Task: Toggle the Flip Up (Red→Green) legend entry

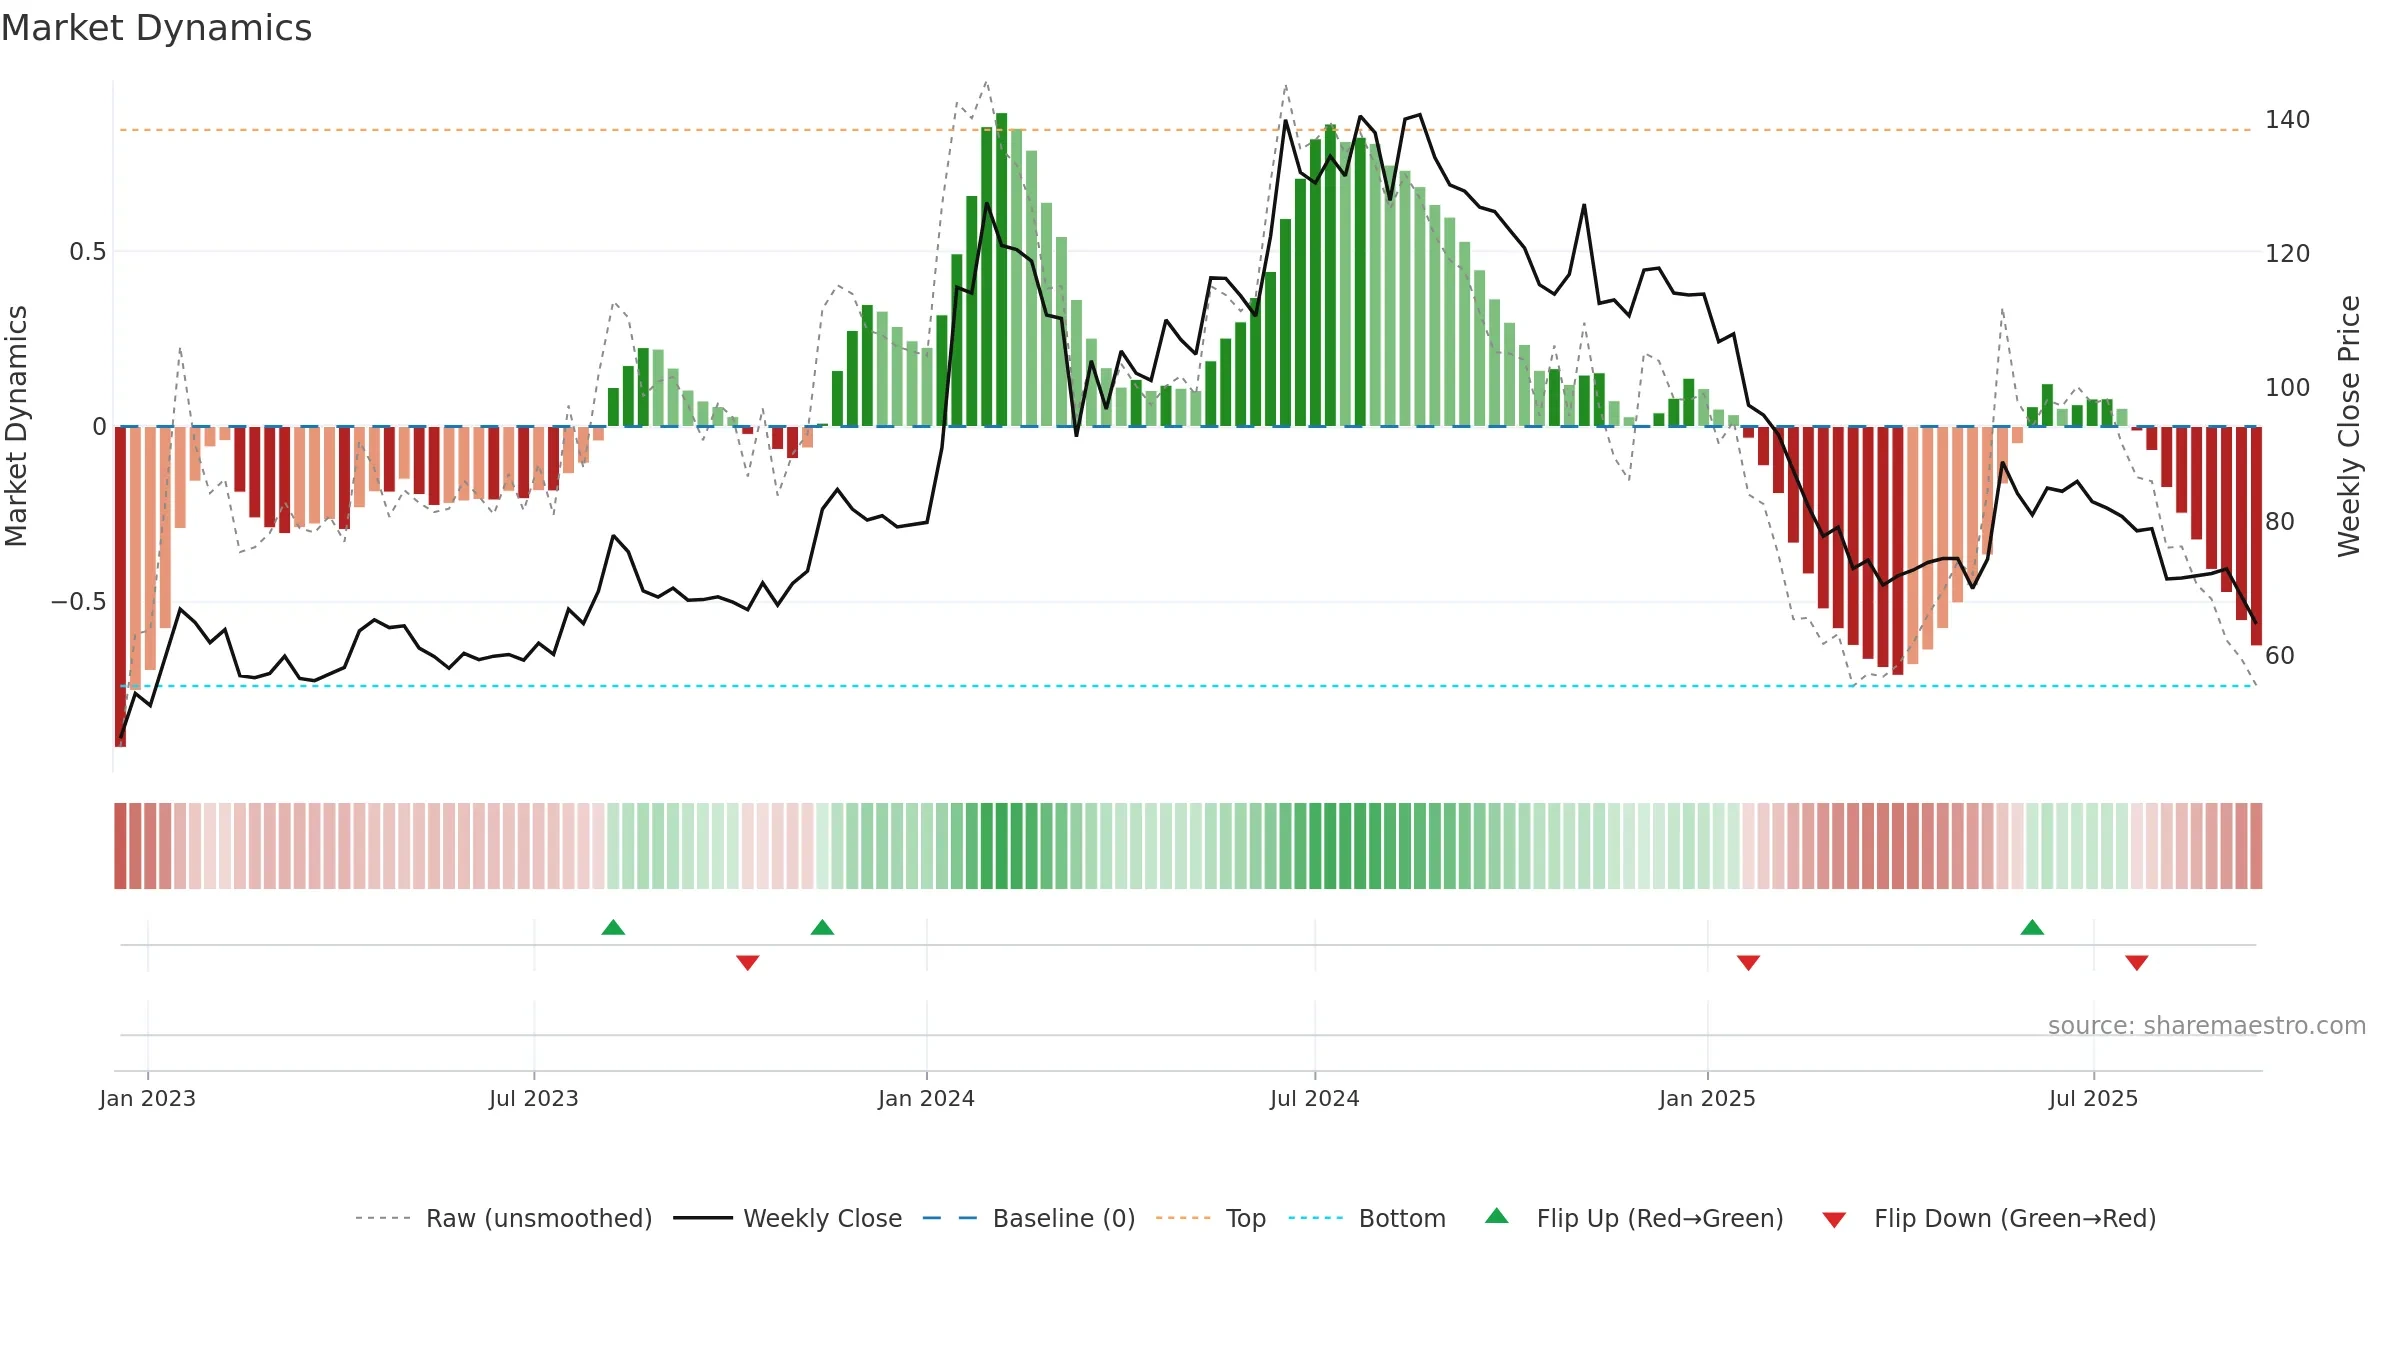Action: pyautogui.click(x=1634, y=1218)
